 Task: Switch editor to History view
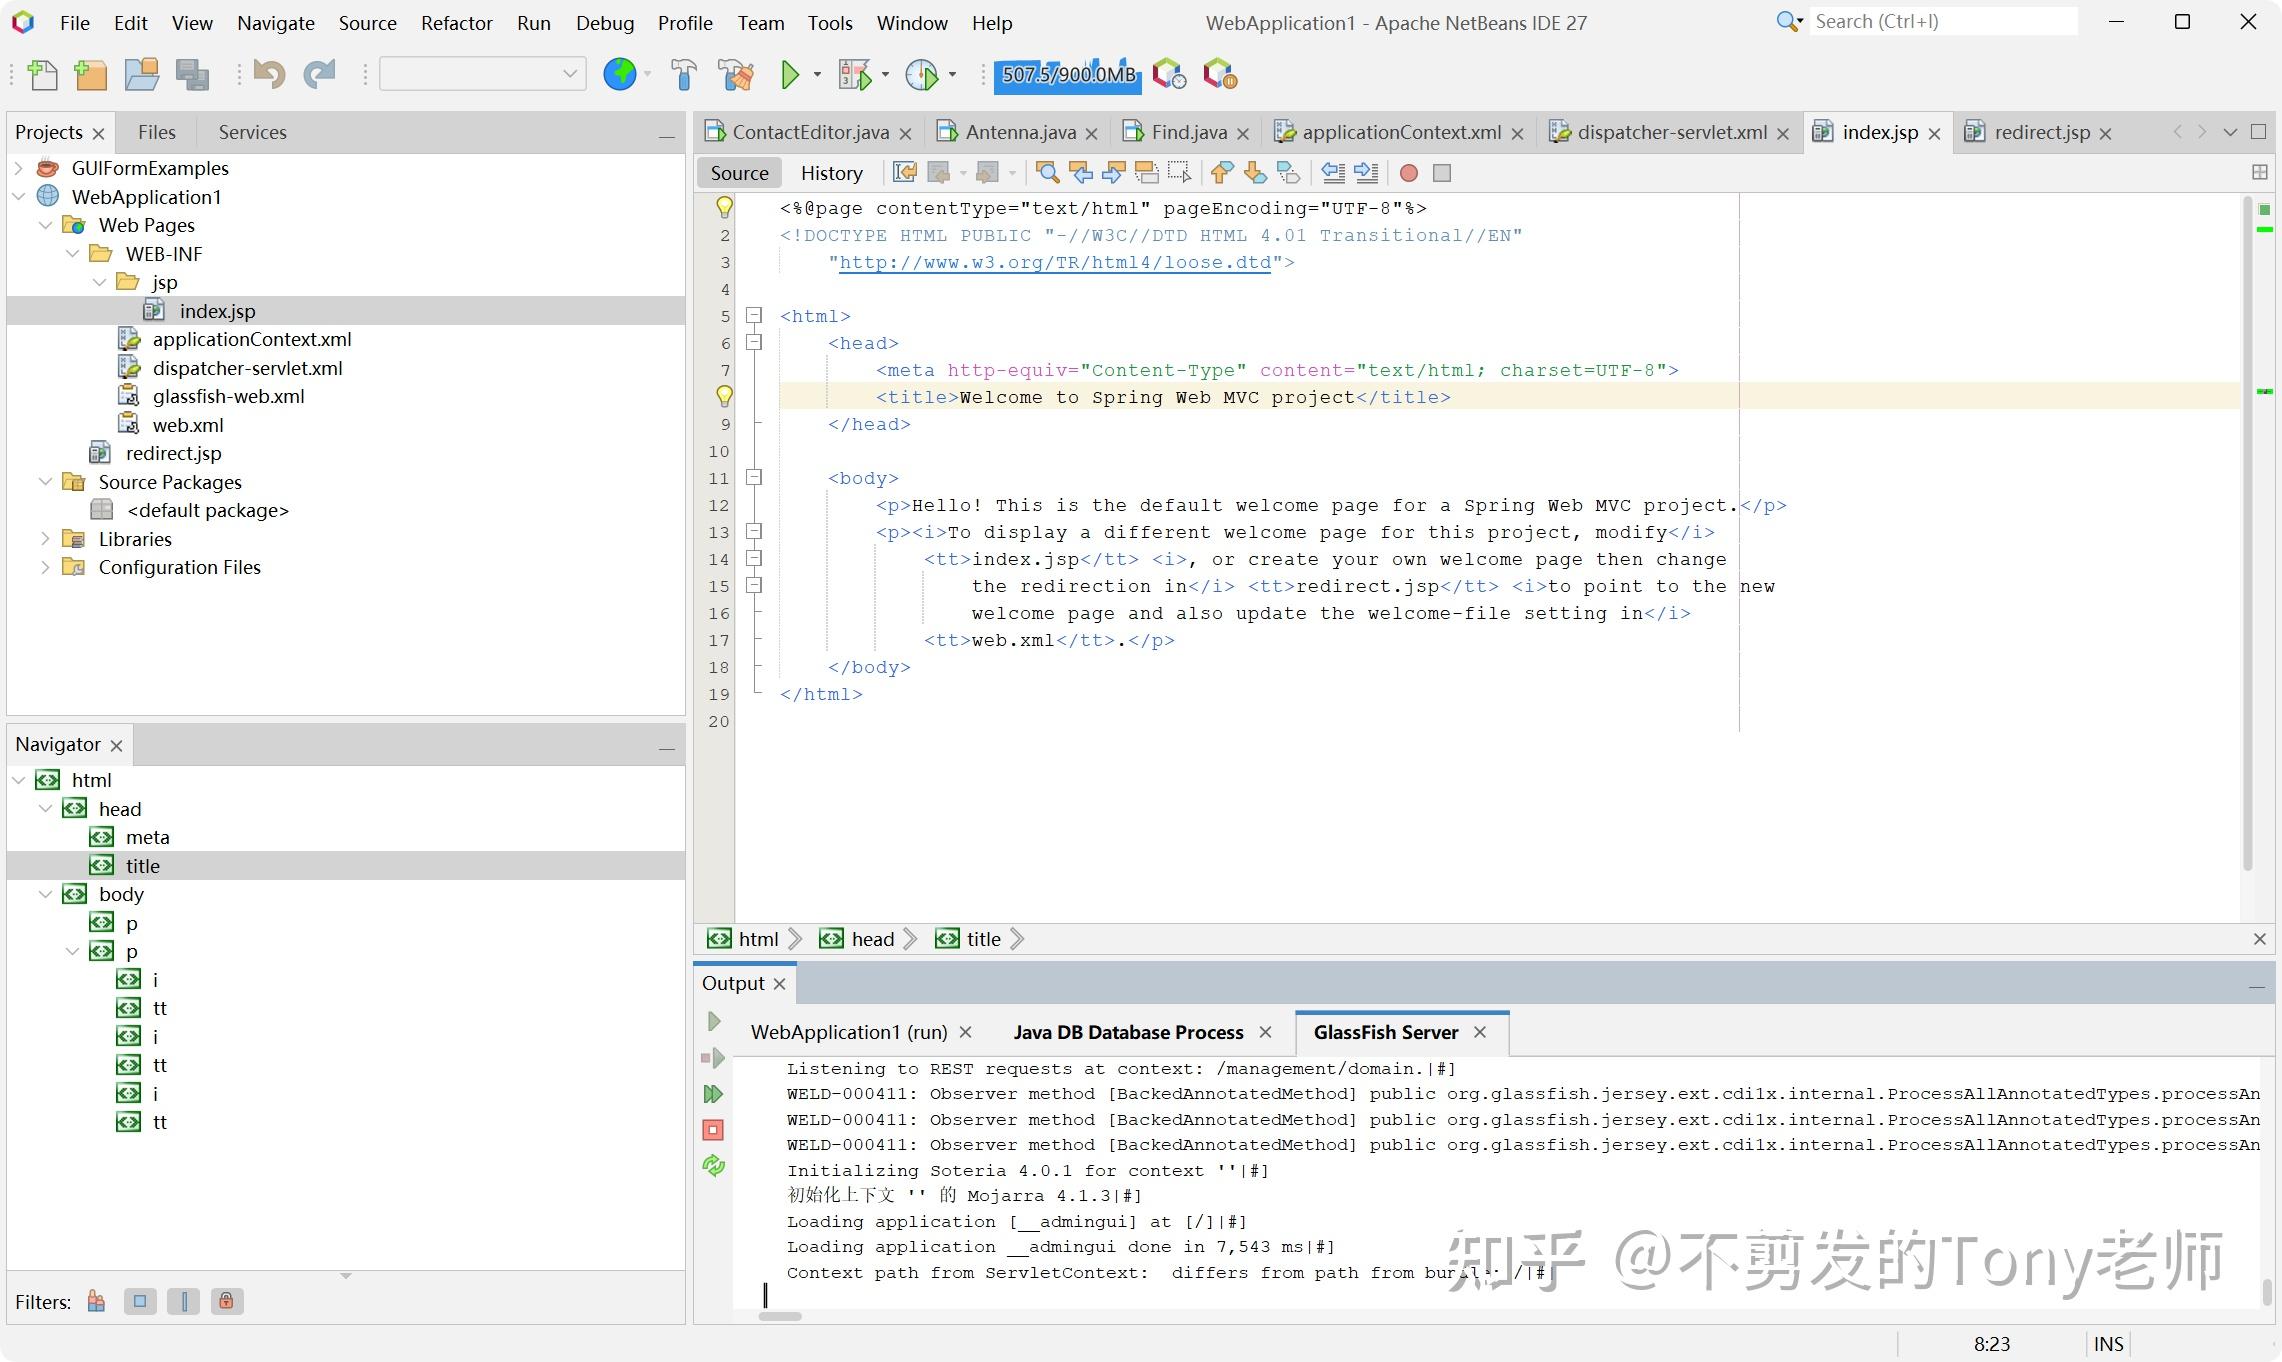831,173
